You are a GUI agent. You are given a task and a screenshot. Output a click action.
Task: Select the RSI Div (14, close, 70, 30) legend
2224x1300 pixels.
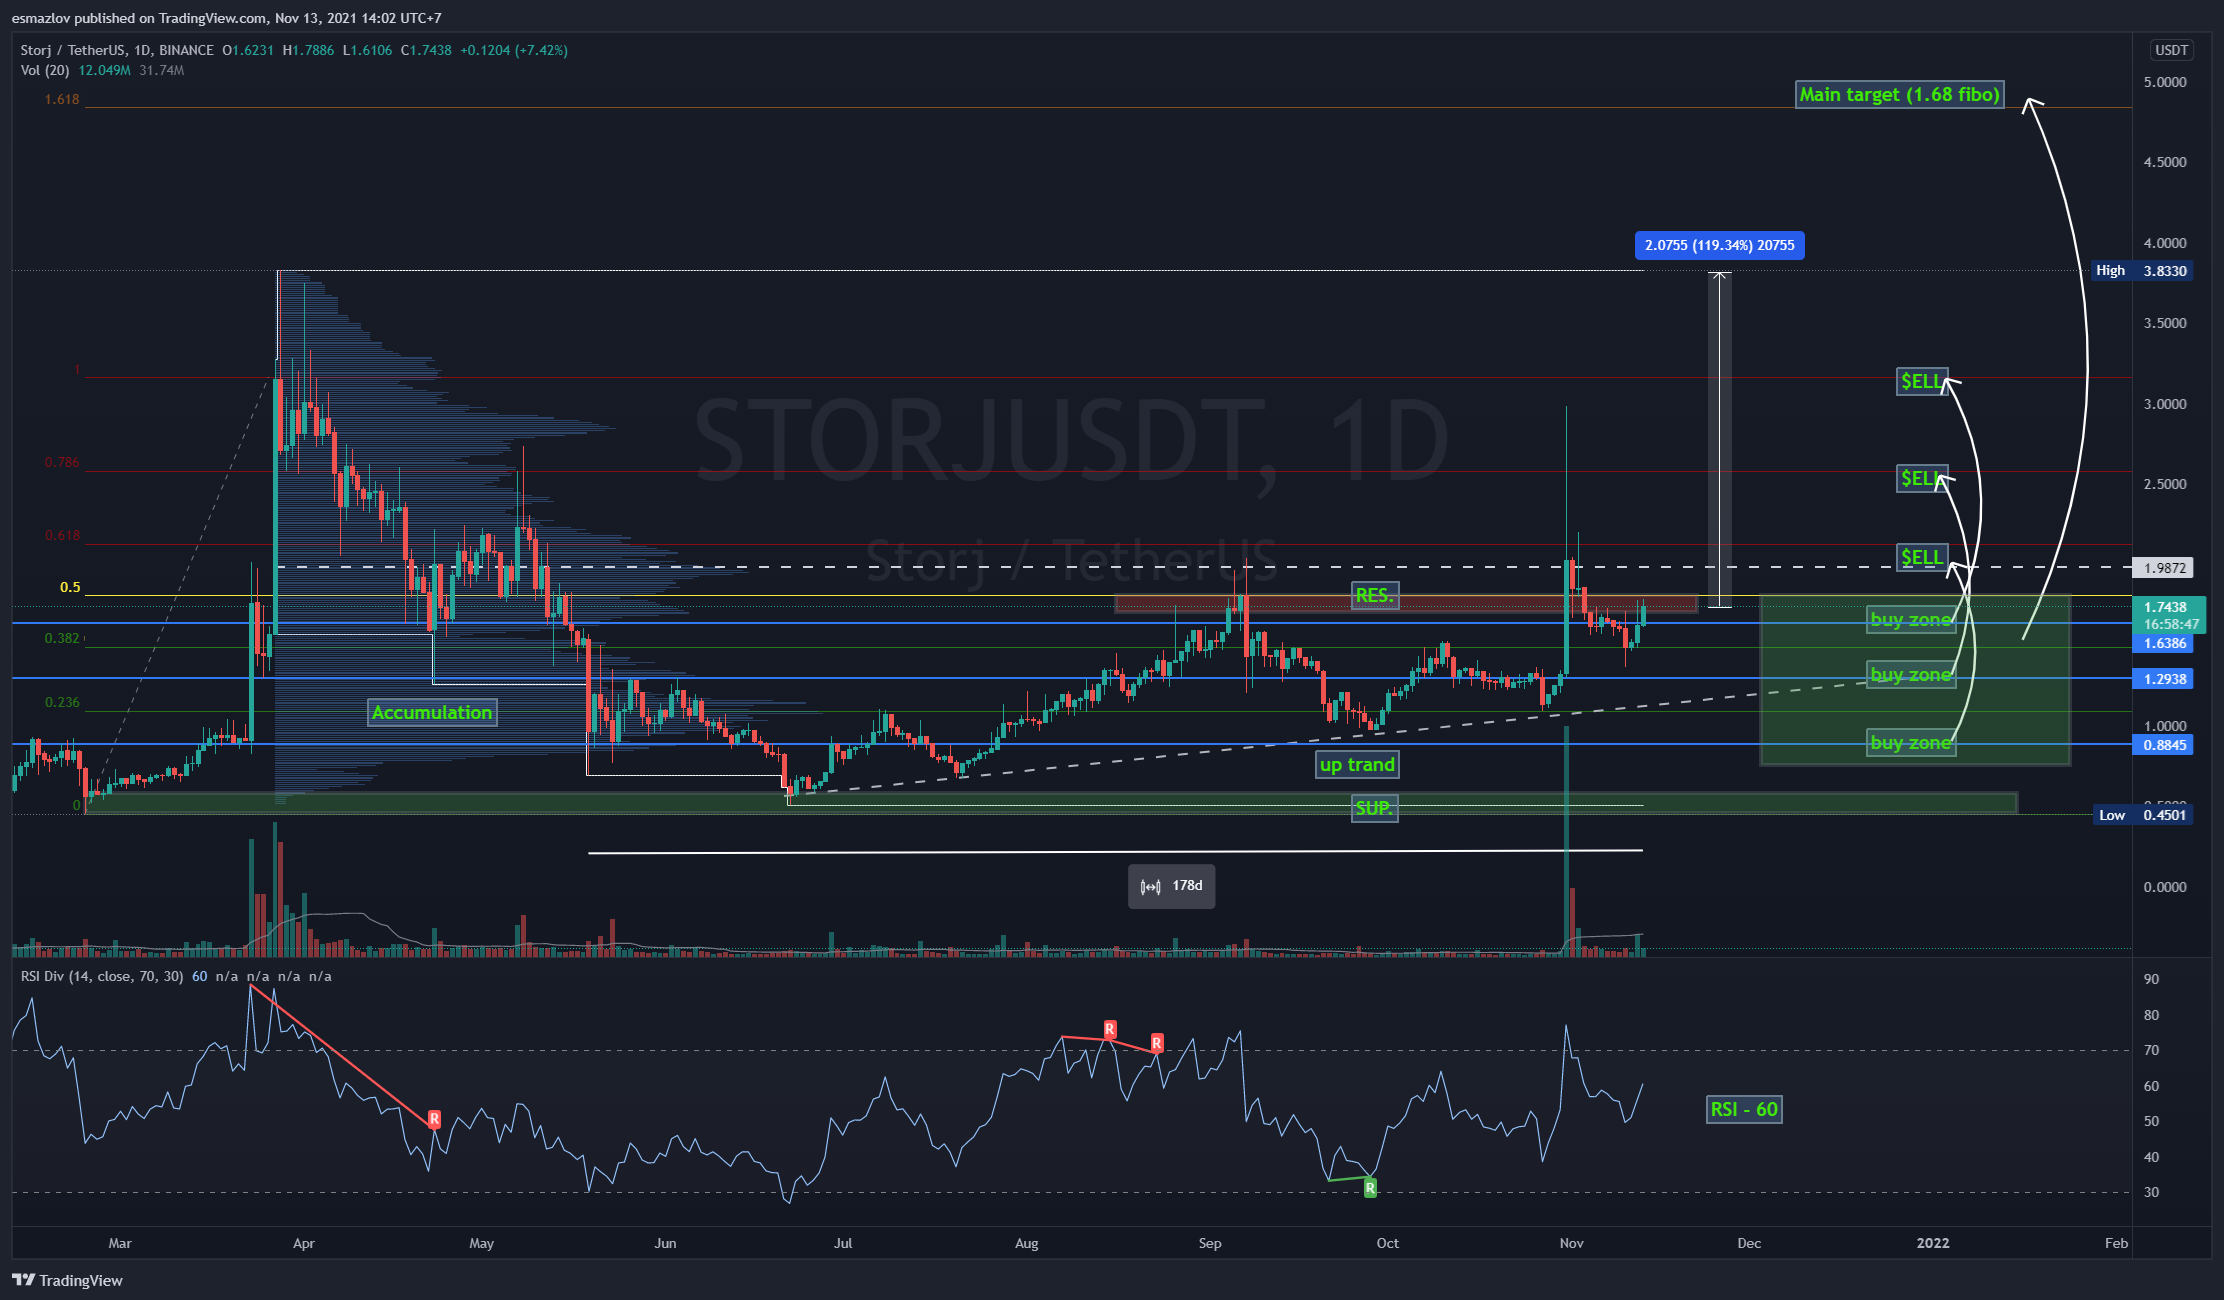click(x=102, y=976)
